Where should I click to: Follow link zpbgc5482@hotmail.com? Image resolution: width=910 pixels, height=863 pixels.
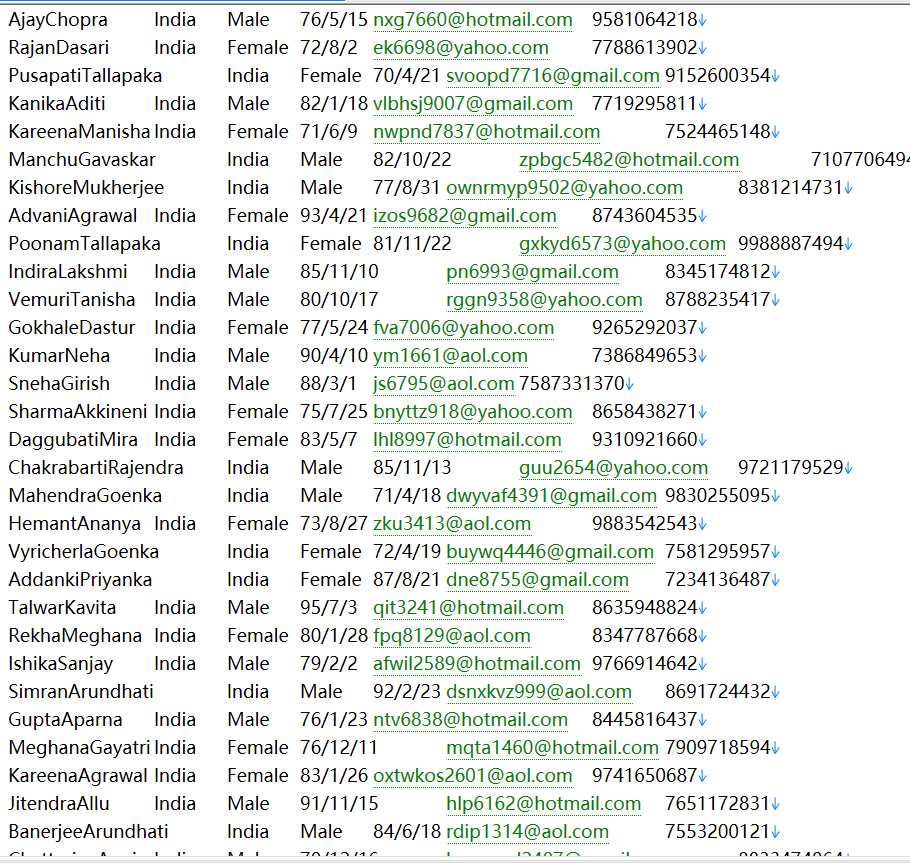point(629,160)
